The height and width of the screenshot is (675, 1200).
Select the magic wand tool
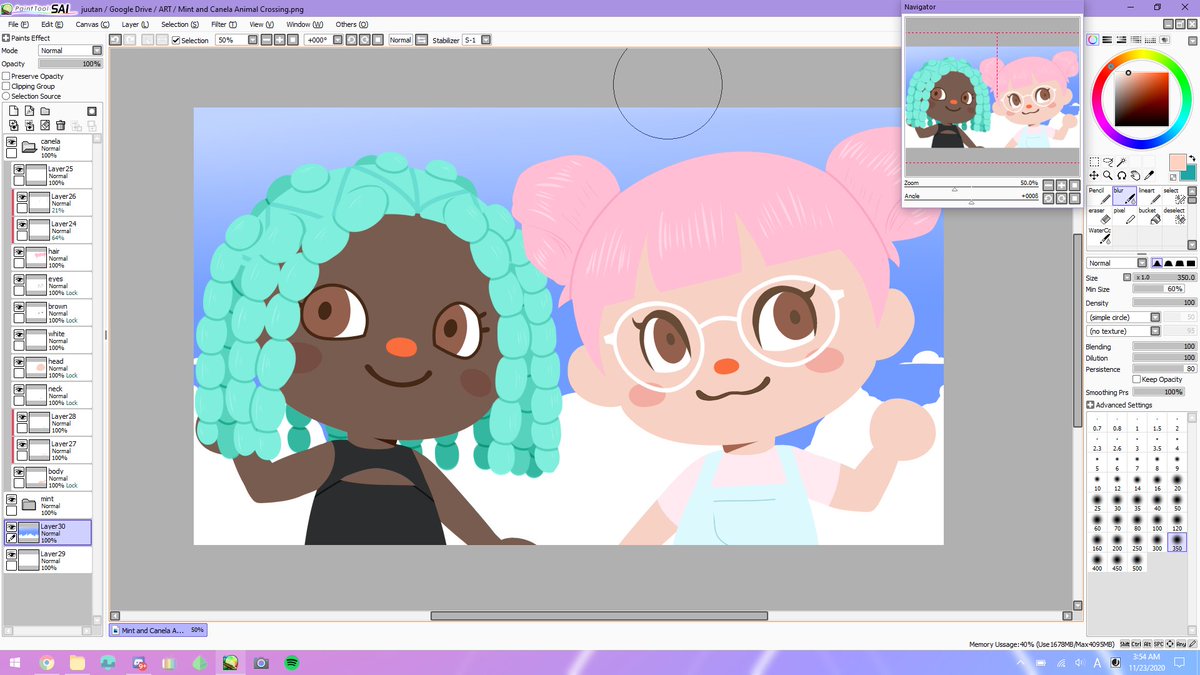click(1122, 162)
